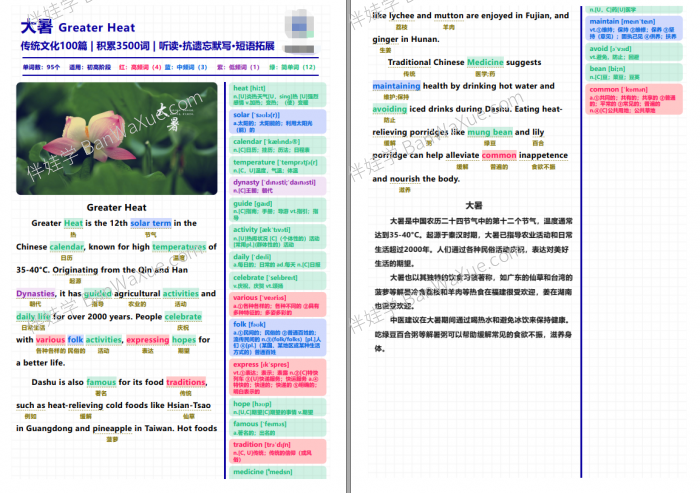Image resolution: width=700 pixels, height=493 pixels.
Task: Select the 'guide' vocabulary card
Action: (277, 209)
